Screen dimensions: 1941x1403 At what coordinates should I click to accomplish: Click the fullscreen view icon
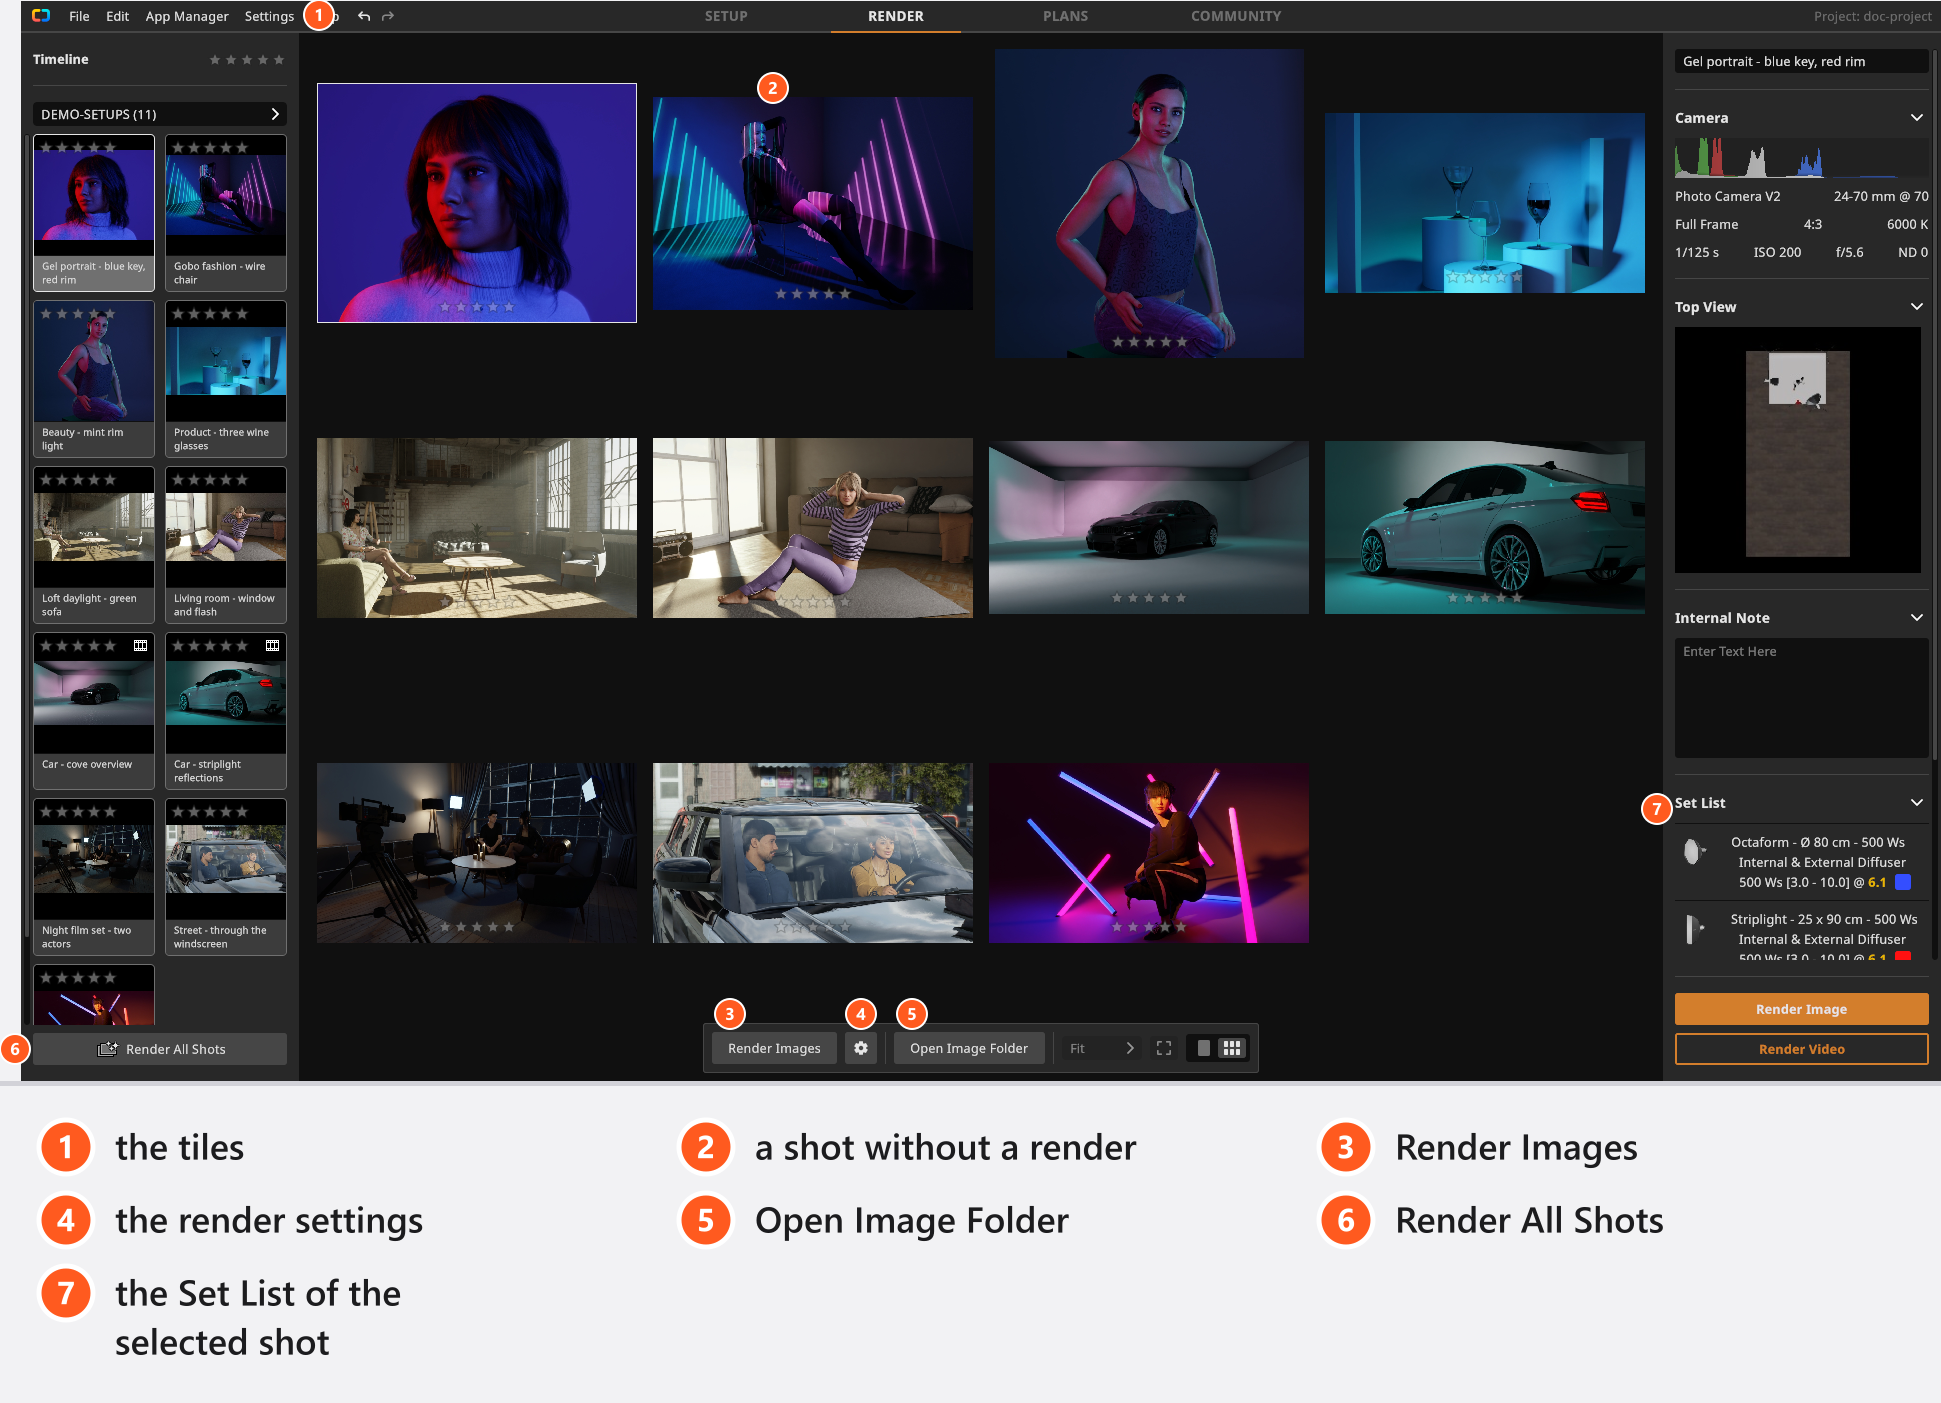pyautogui.click(x=1164, y=1048)
